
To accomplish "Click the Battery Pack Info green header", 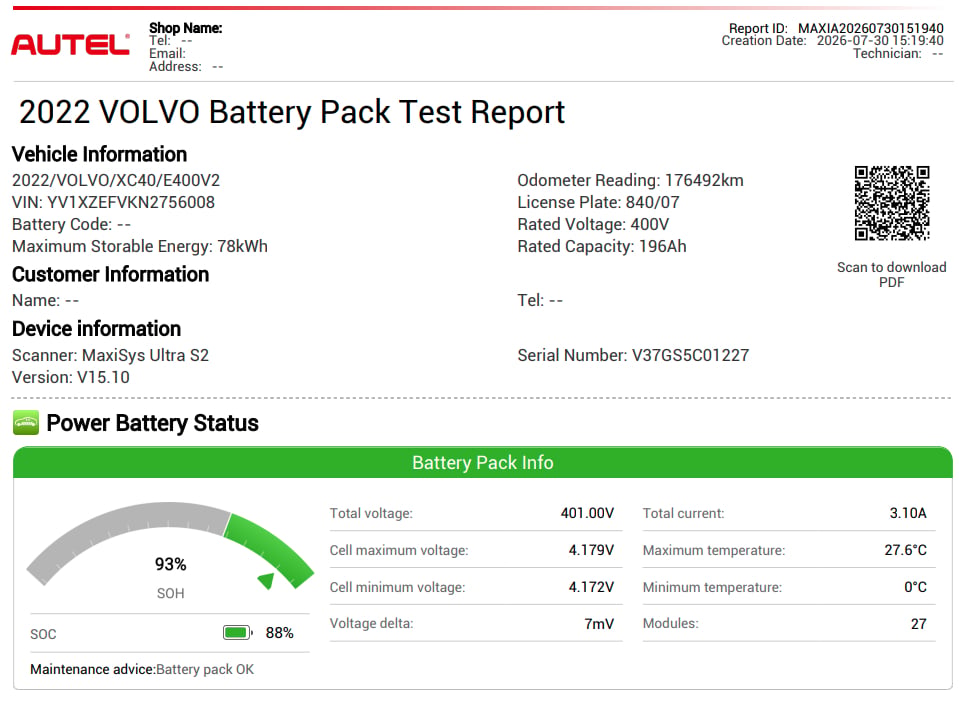I will click(x=483, y=463).
